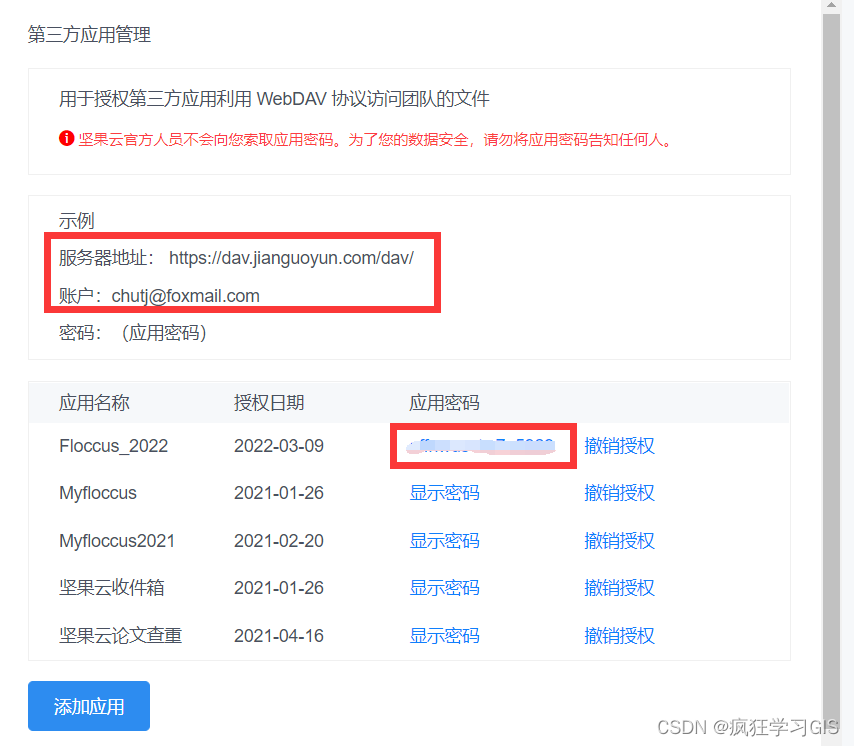Click the 坚果云收件箱 app name

112,588
